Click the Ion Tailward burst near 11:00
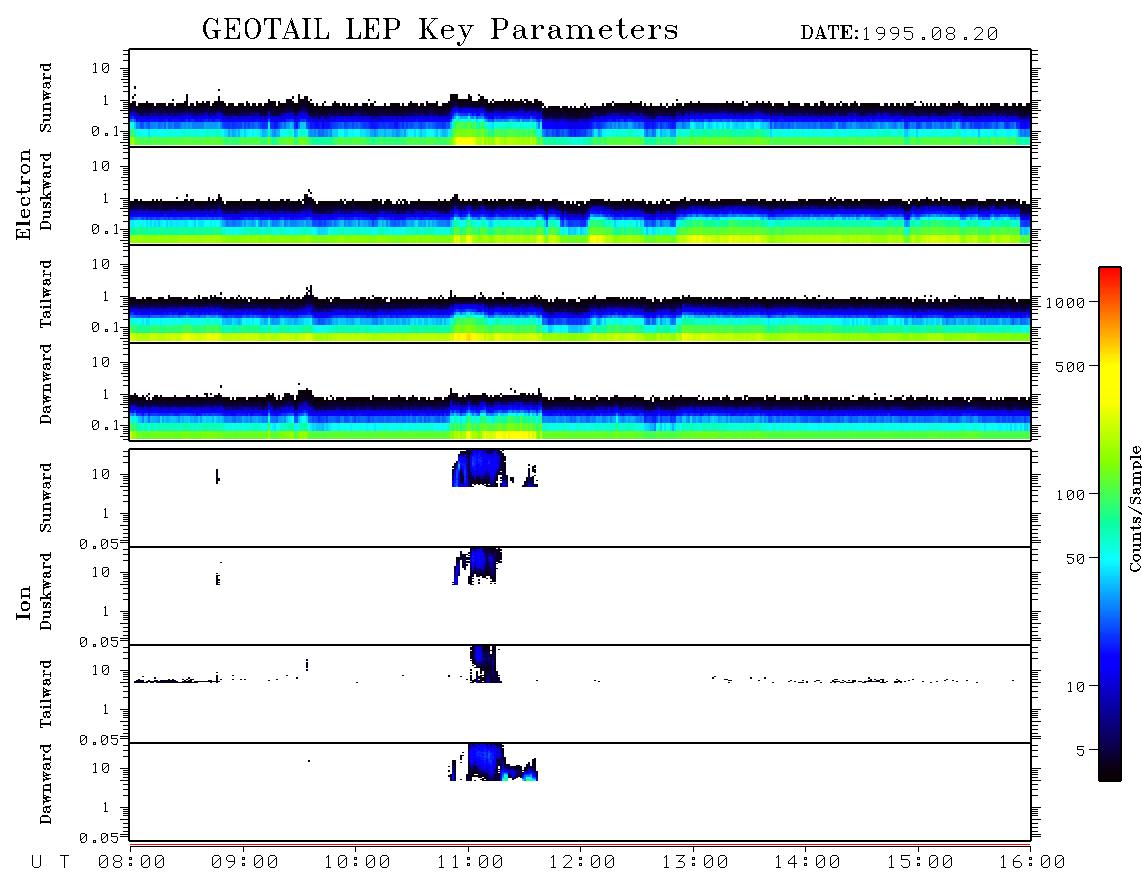Image resolution: width=1142 pixels, height=880 pixels. 484,663
